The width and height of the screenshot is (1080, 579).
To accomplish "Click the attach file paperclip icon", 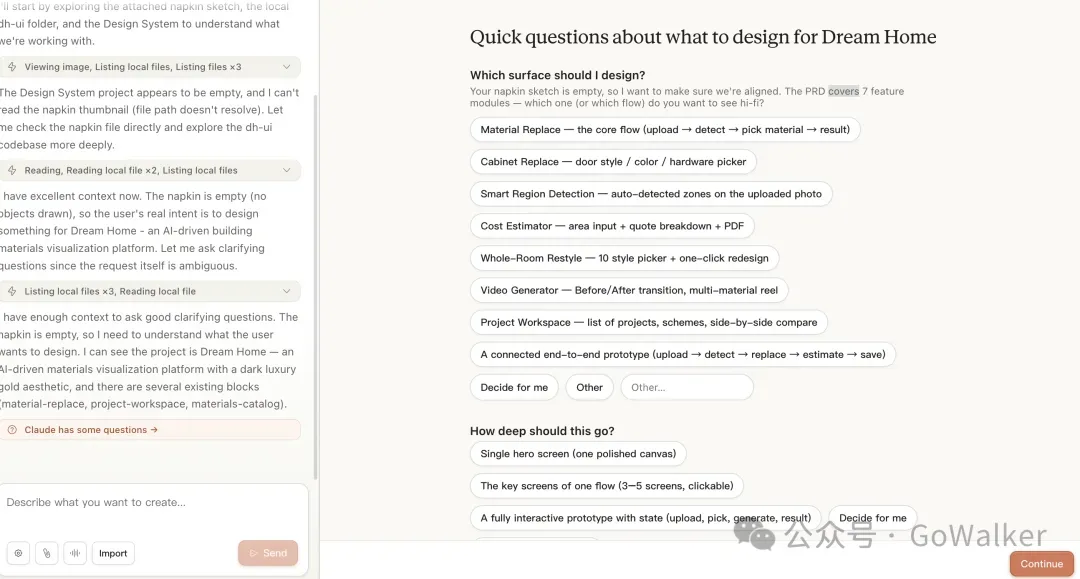I will coord(46,553).
